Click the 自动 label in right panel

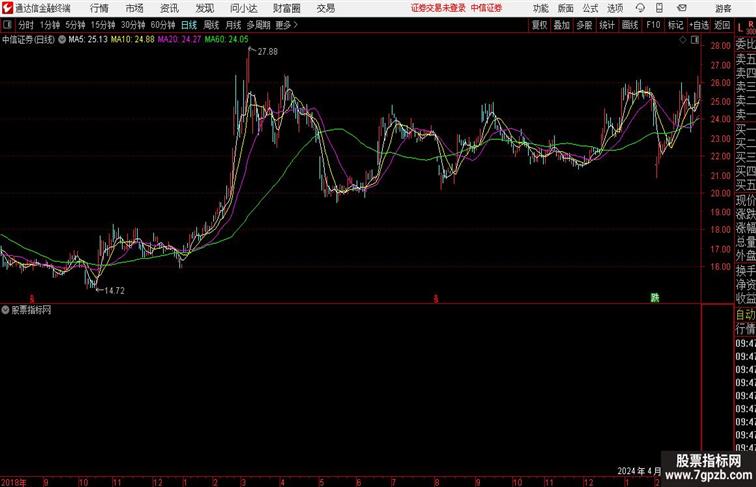click(x=745, y=315)
